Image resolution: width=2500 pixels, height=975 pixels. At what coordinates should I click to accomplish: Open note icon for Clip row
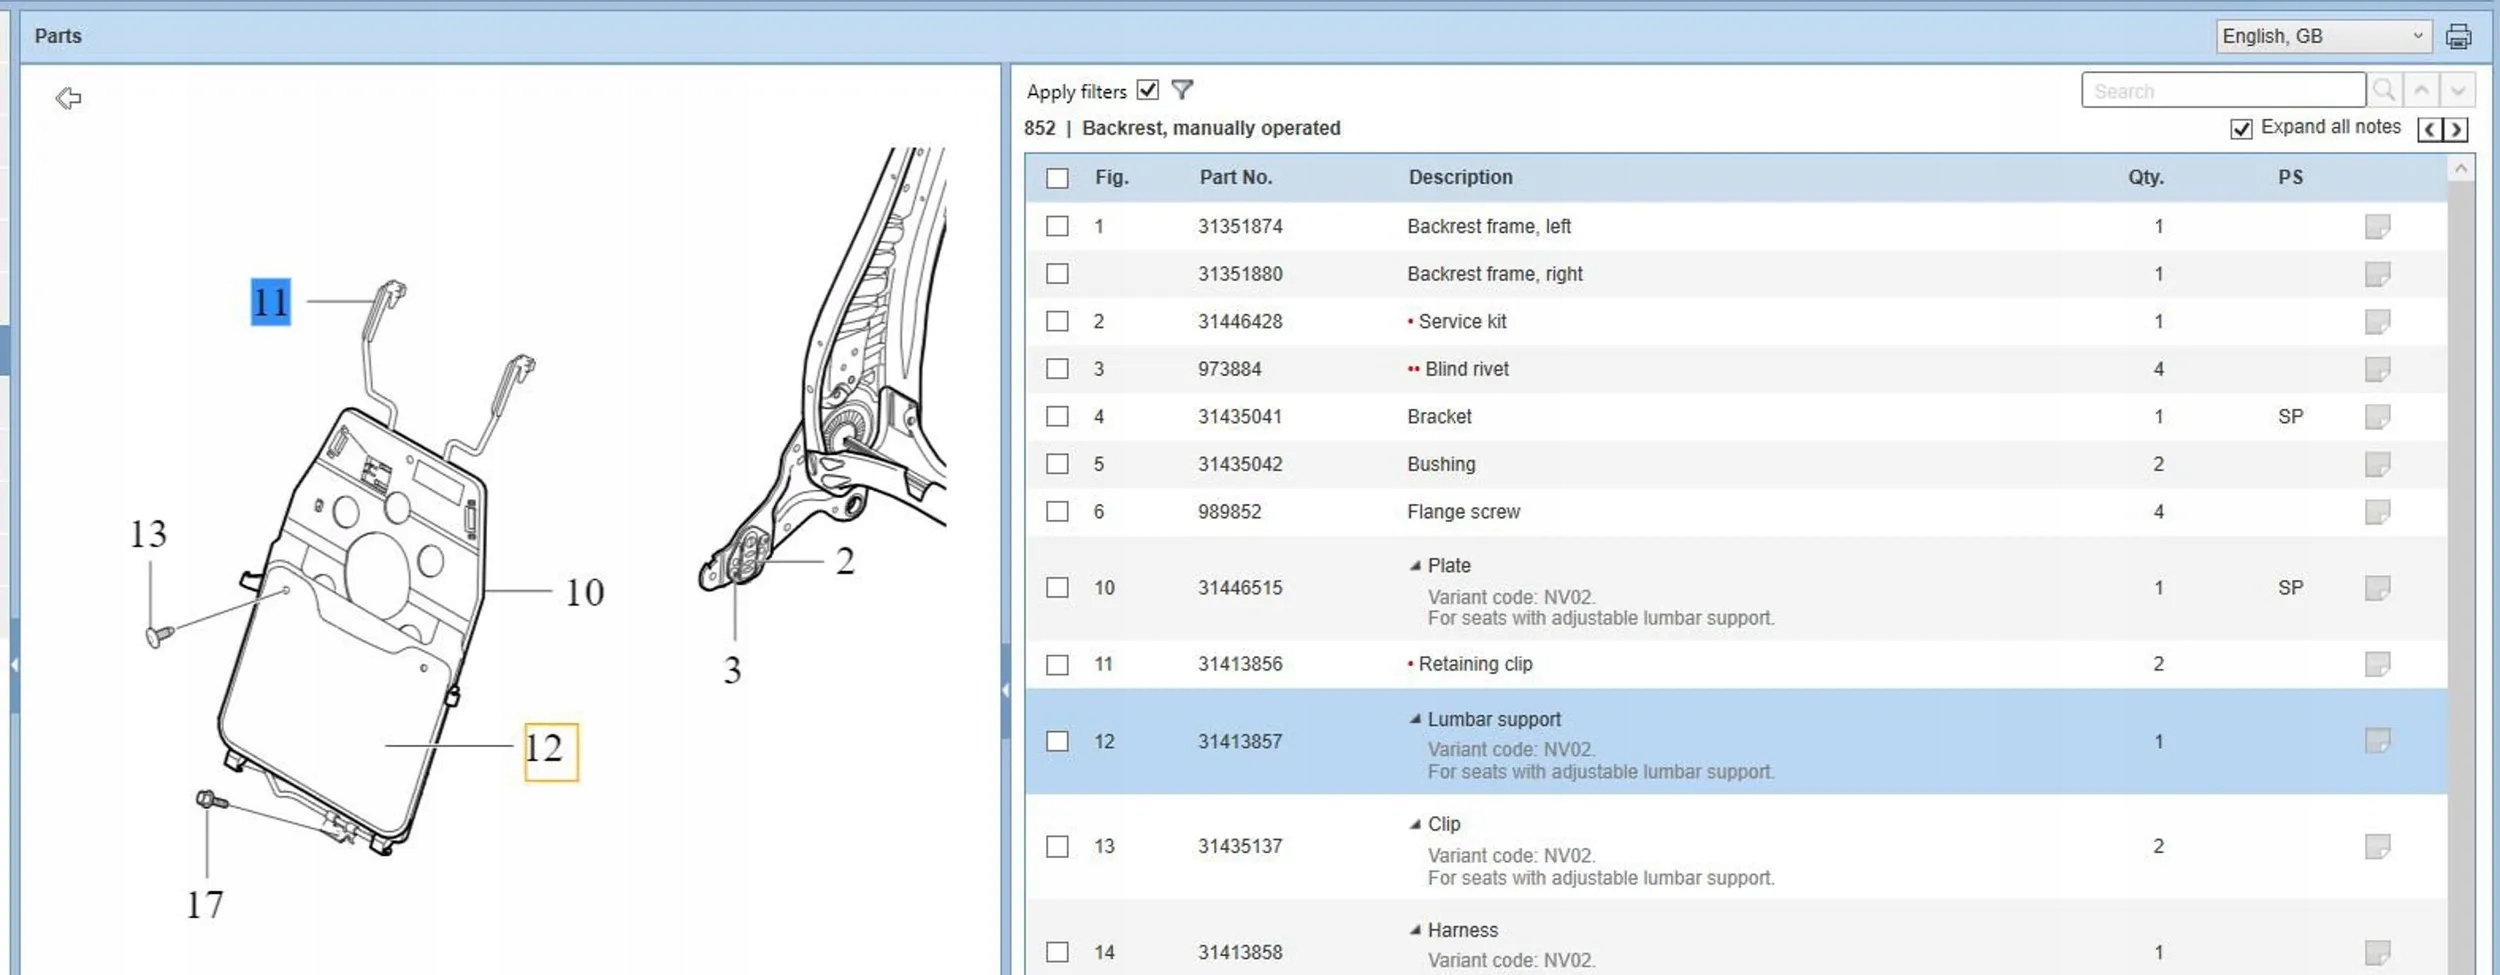coord(2377,847)
